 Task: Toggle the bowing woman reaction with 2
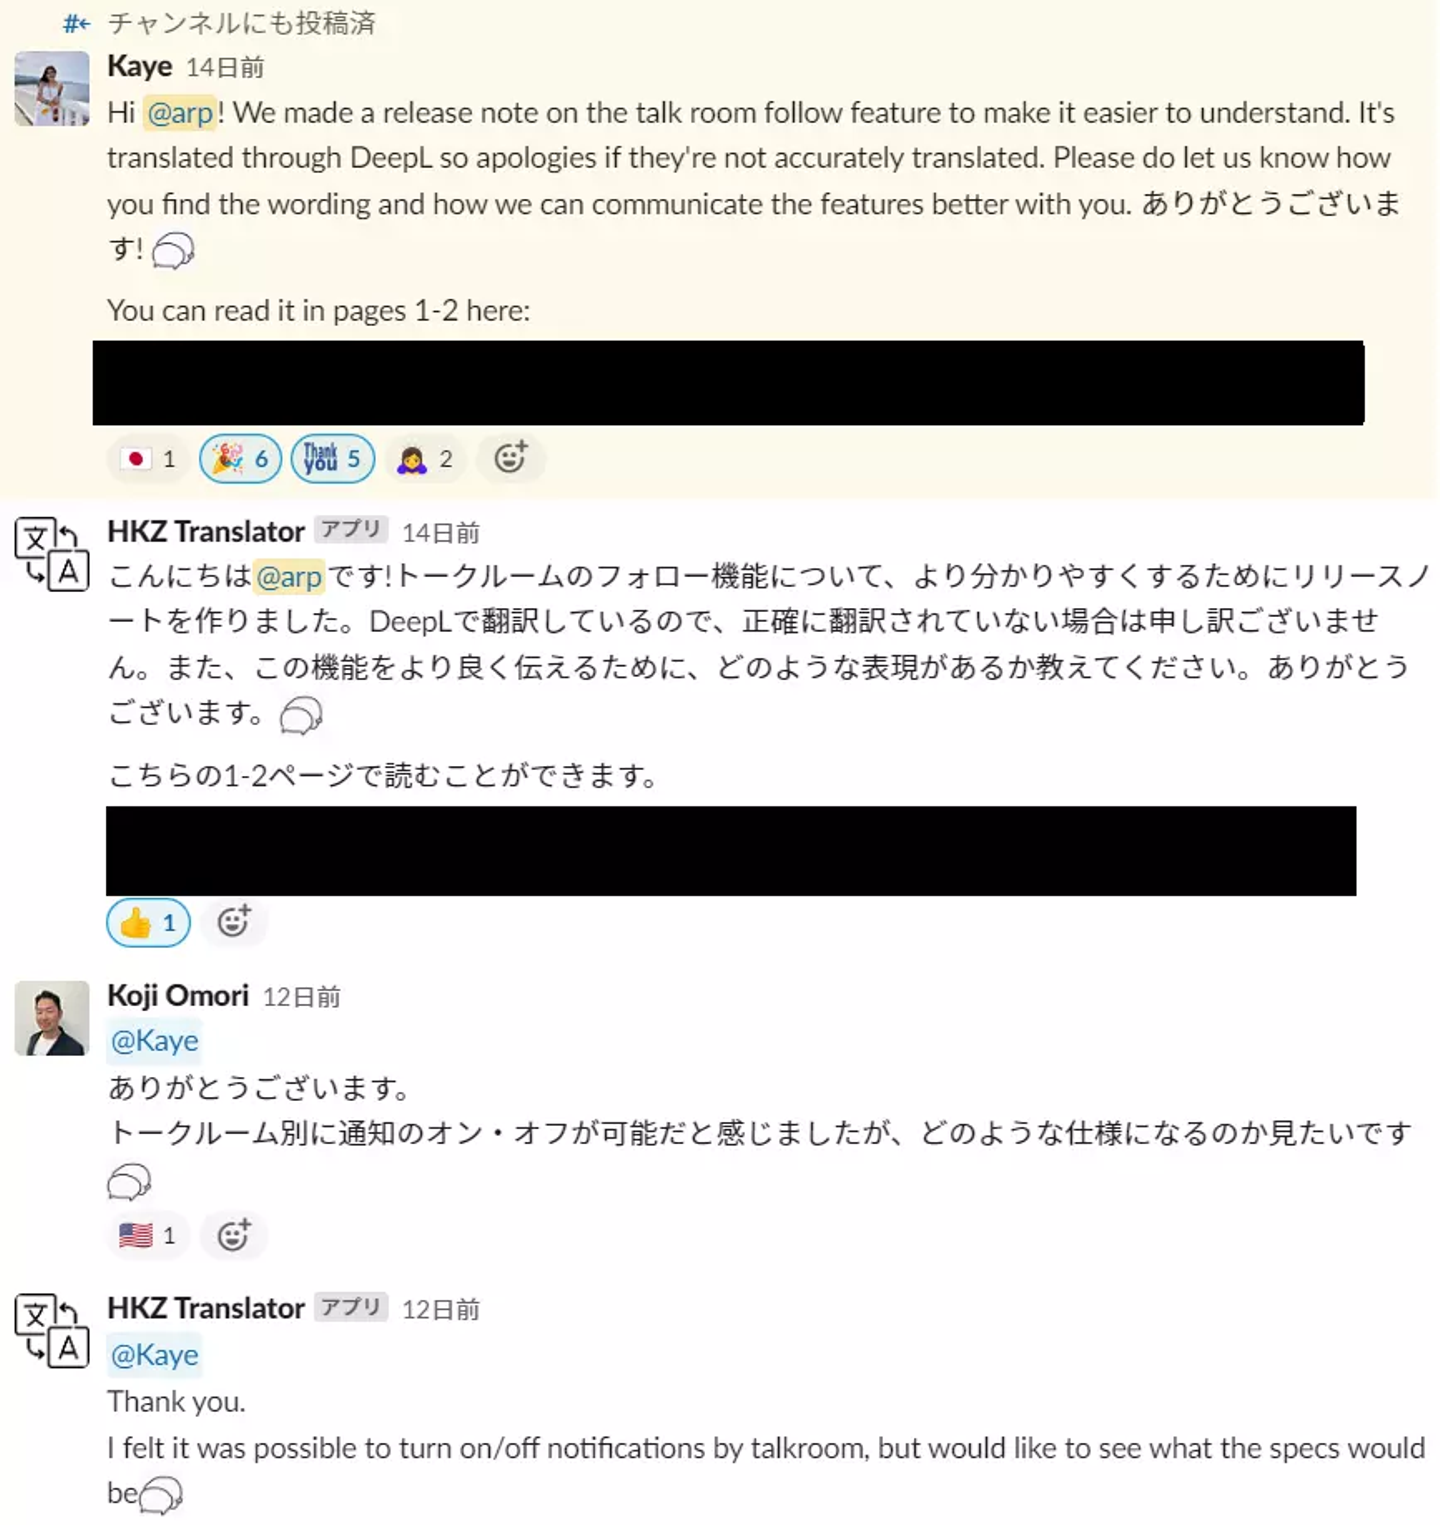pyautogui.click(x=425, y=459)
